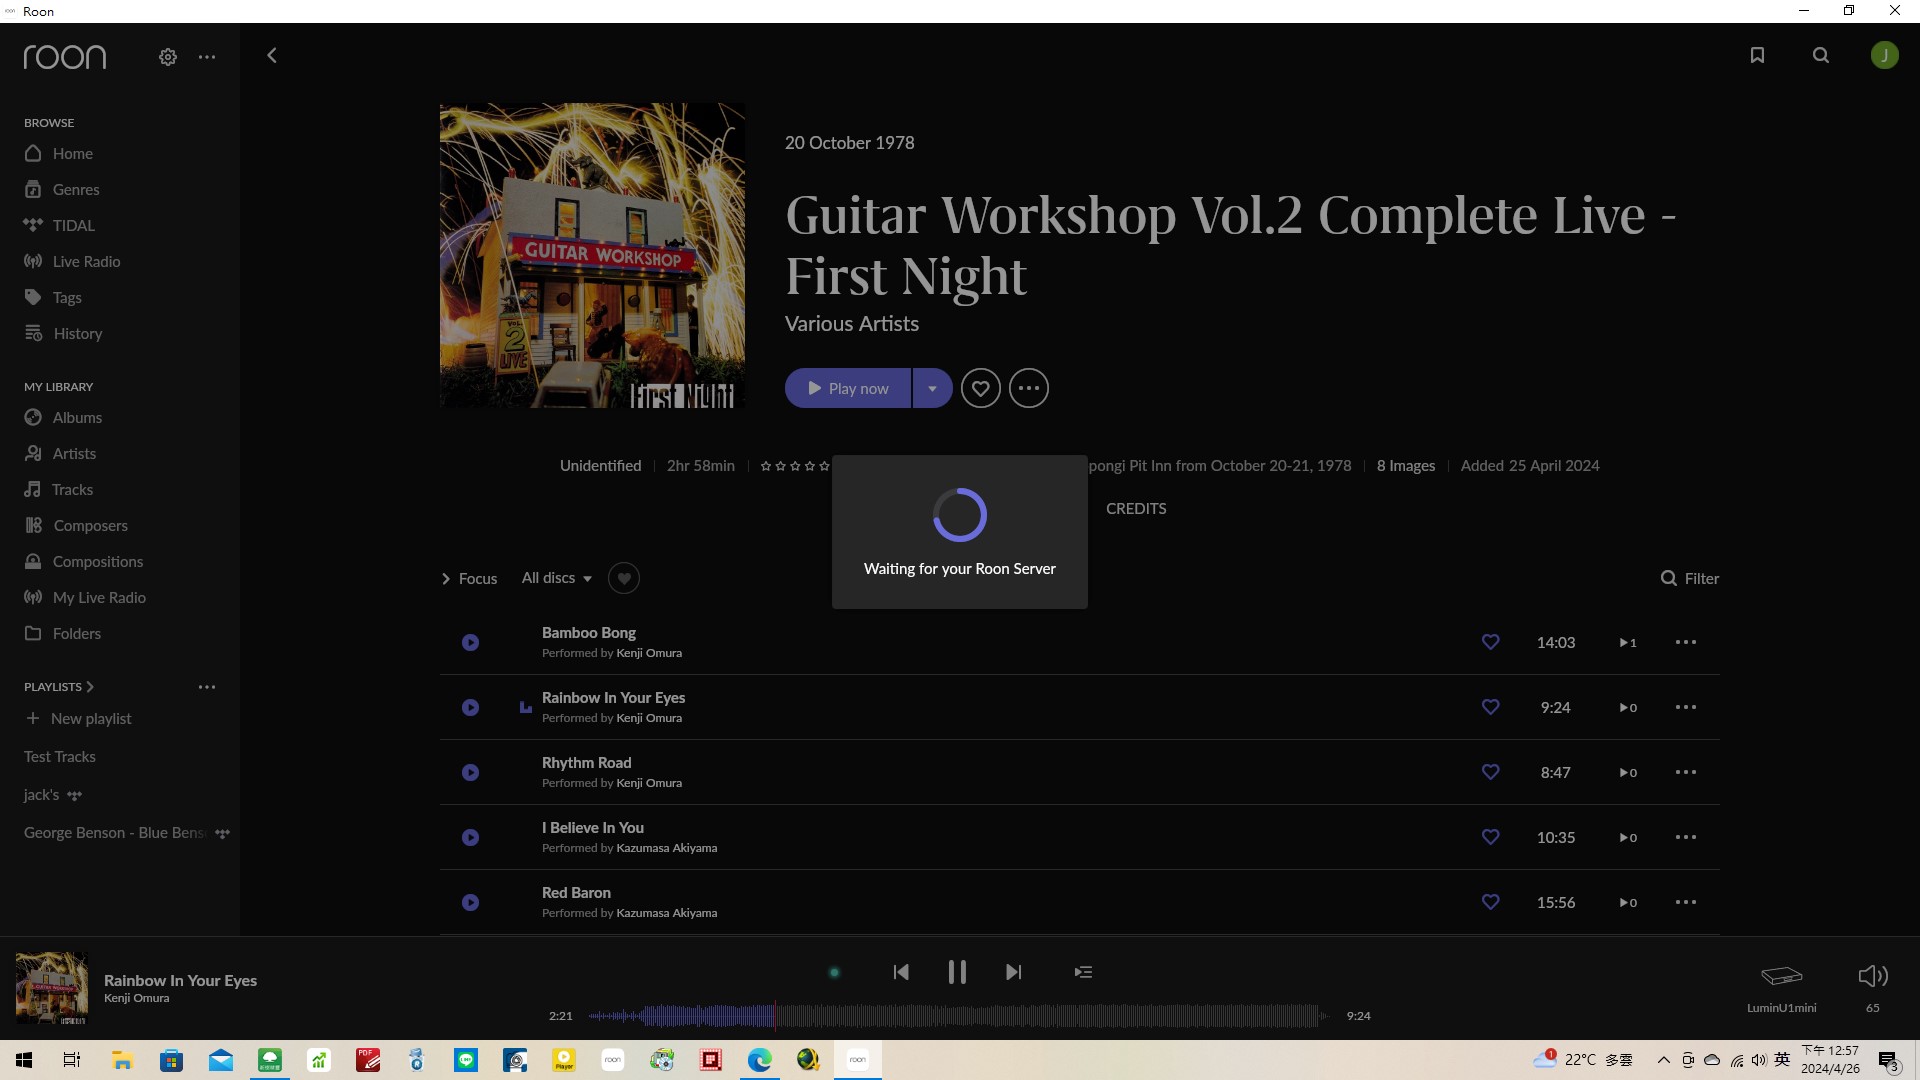
Task: Click the signal path quality dot
Action: click(x=834, y=972)
